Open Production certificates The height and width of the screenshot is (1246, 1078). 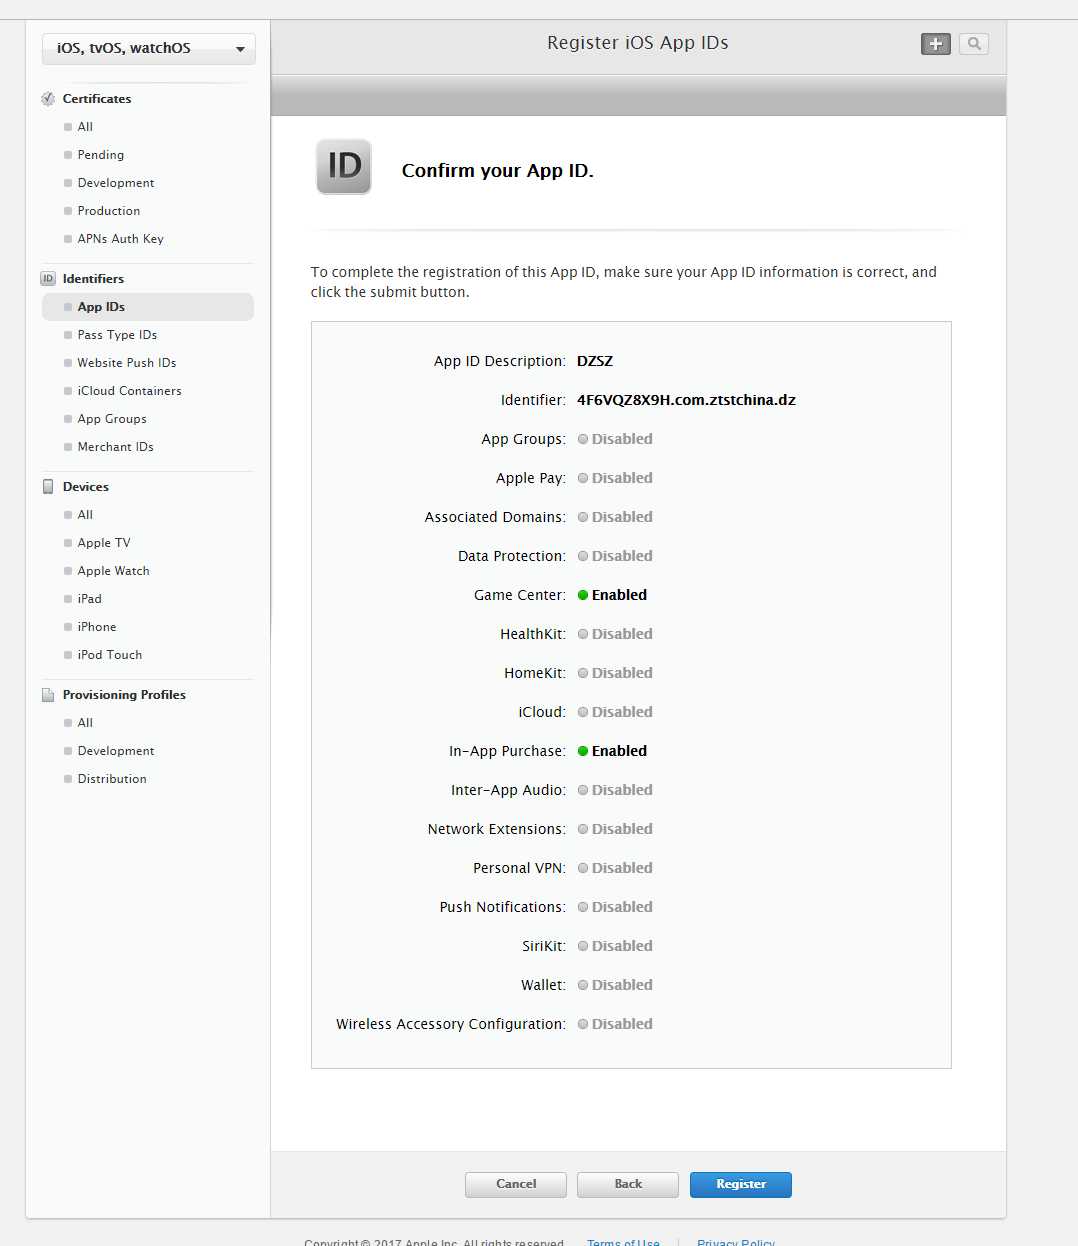point(109,211)
